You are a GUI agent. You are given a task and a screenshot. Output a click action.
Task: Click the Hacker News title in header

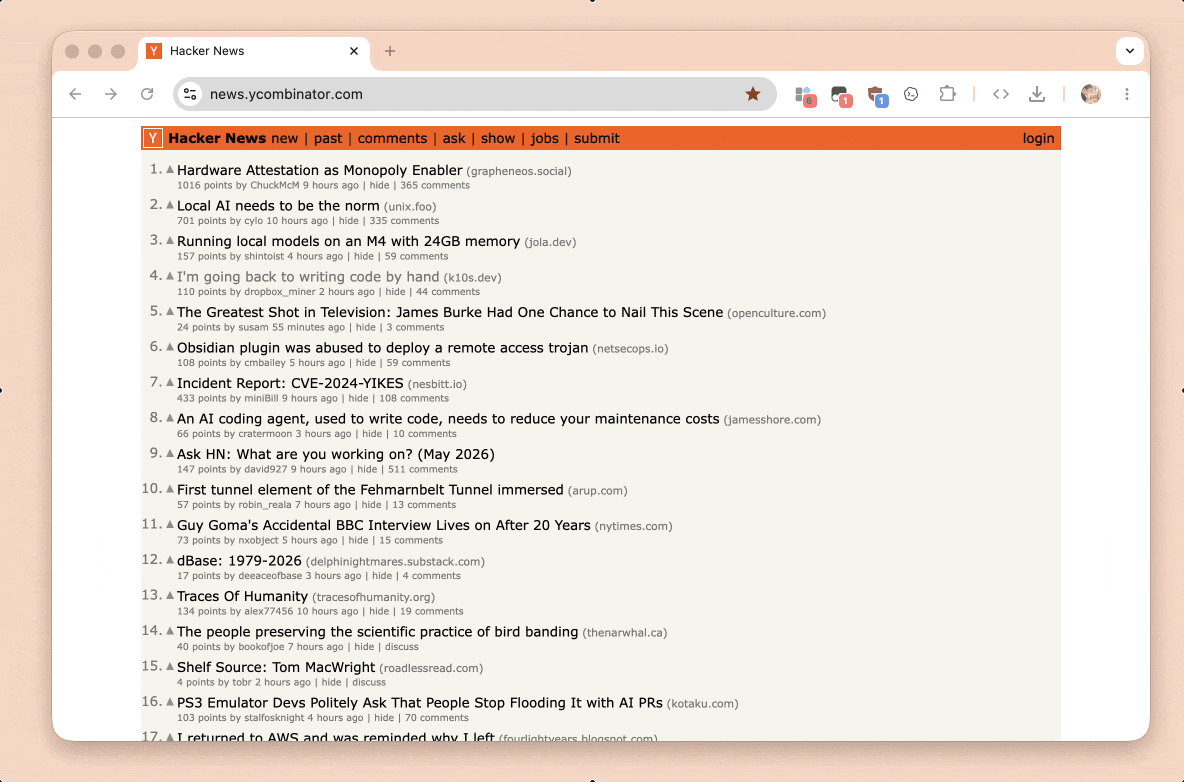click(x=217, y=138)
